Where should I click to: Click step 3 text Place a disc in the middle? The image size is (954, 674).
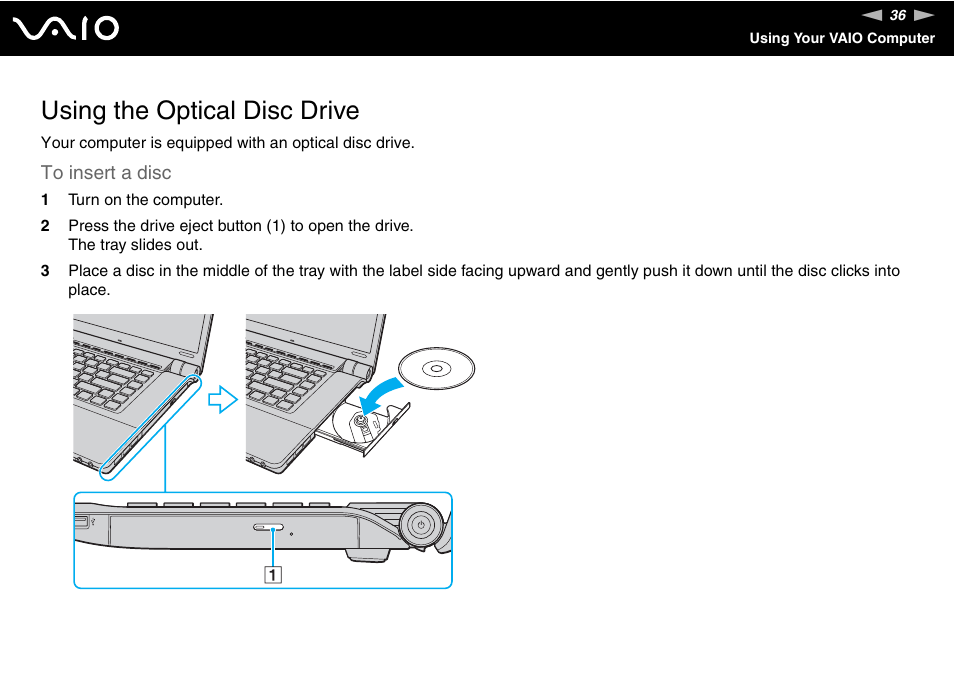pos(484,280)
